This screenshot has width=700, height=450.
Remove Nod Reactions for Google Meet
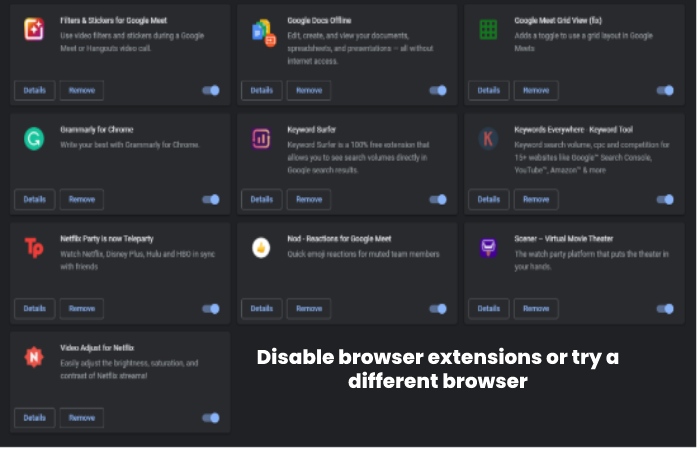tap(309, 309)
